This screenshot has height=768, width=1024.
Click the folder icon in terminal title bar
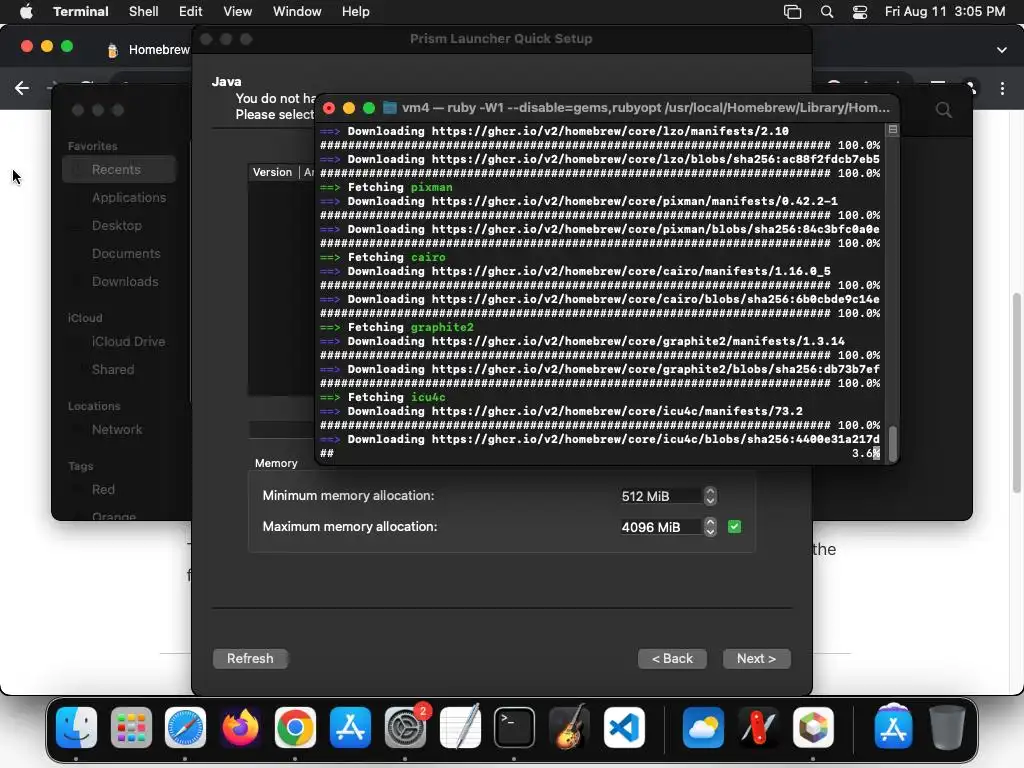(x=390, y=107)
